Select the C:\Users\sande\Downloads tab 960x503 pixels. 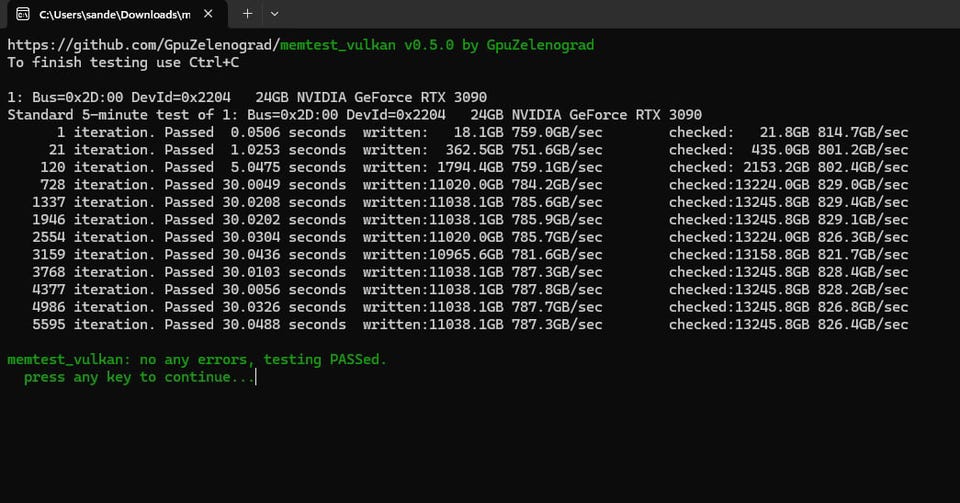coord(116,14)
